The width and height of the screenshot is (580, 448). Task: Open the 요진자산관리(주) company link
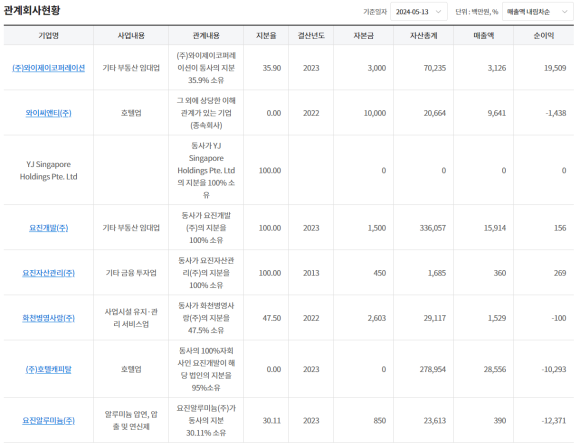click(x=48, y=273)
